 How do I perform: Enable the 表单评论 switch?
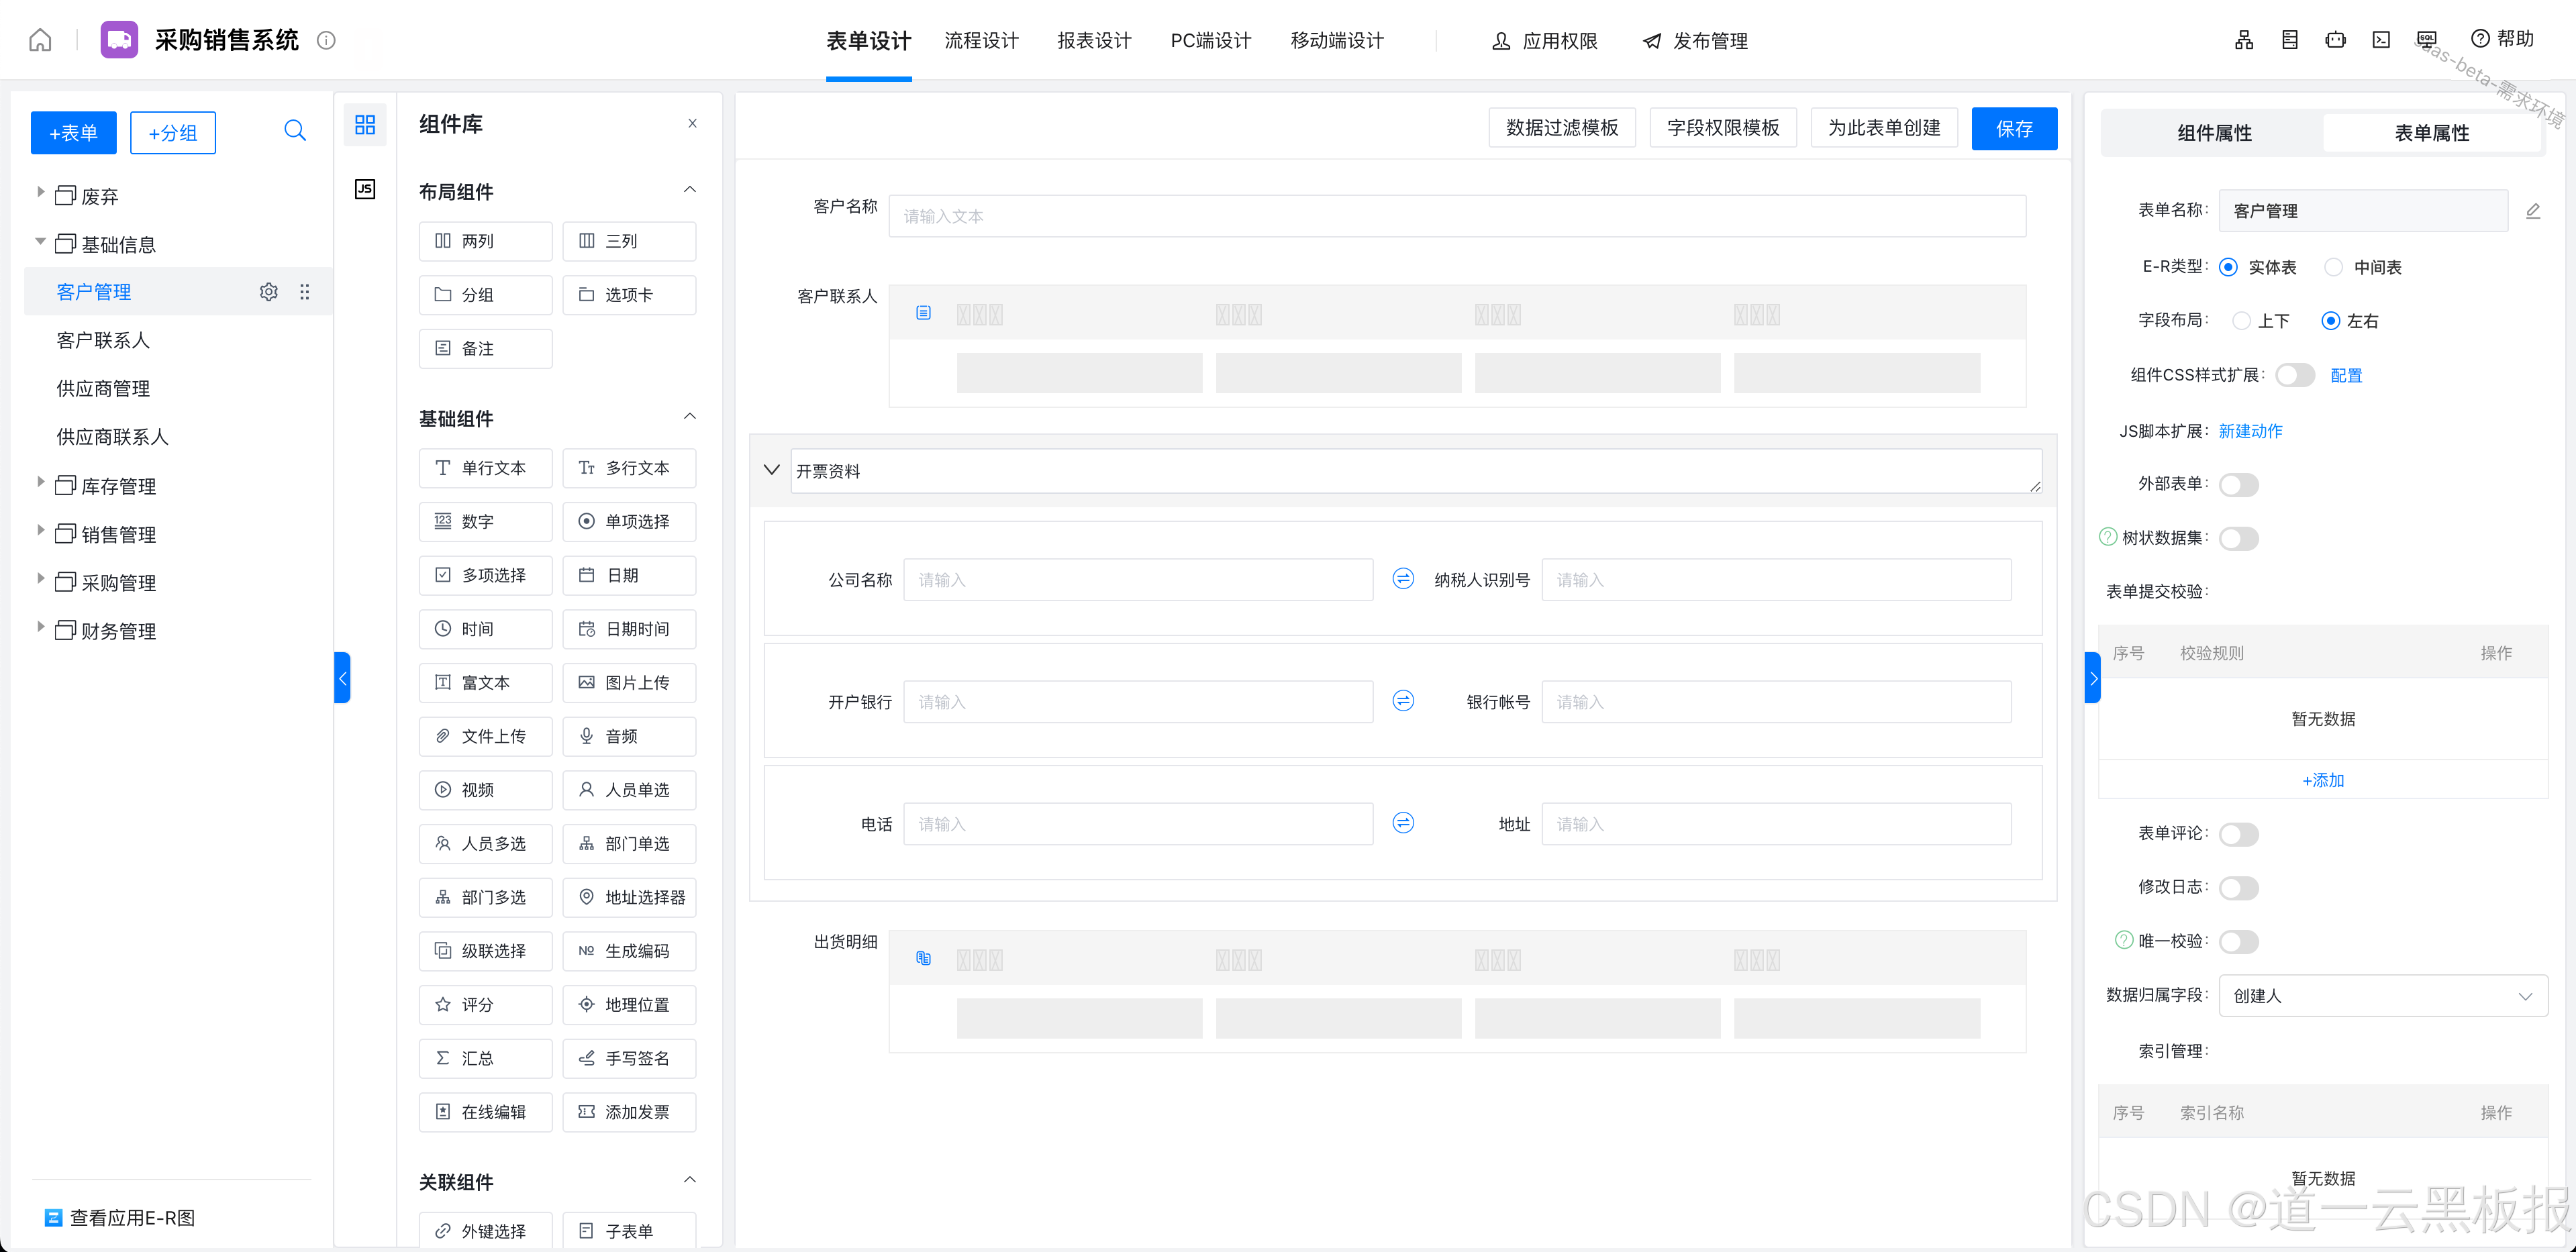[2238, 834]
